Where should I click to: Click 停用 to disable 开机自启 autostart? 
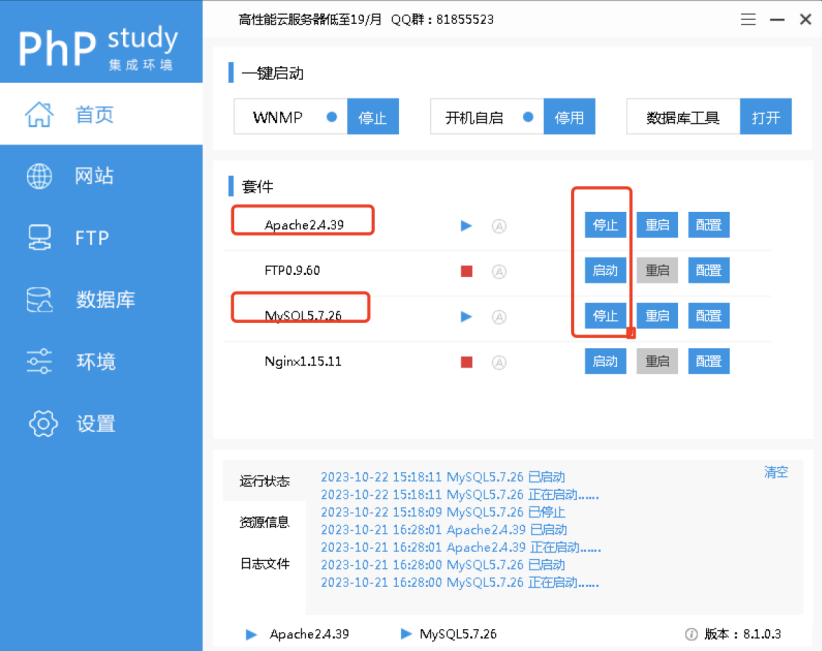(x=569, y=116)
